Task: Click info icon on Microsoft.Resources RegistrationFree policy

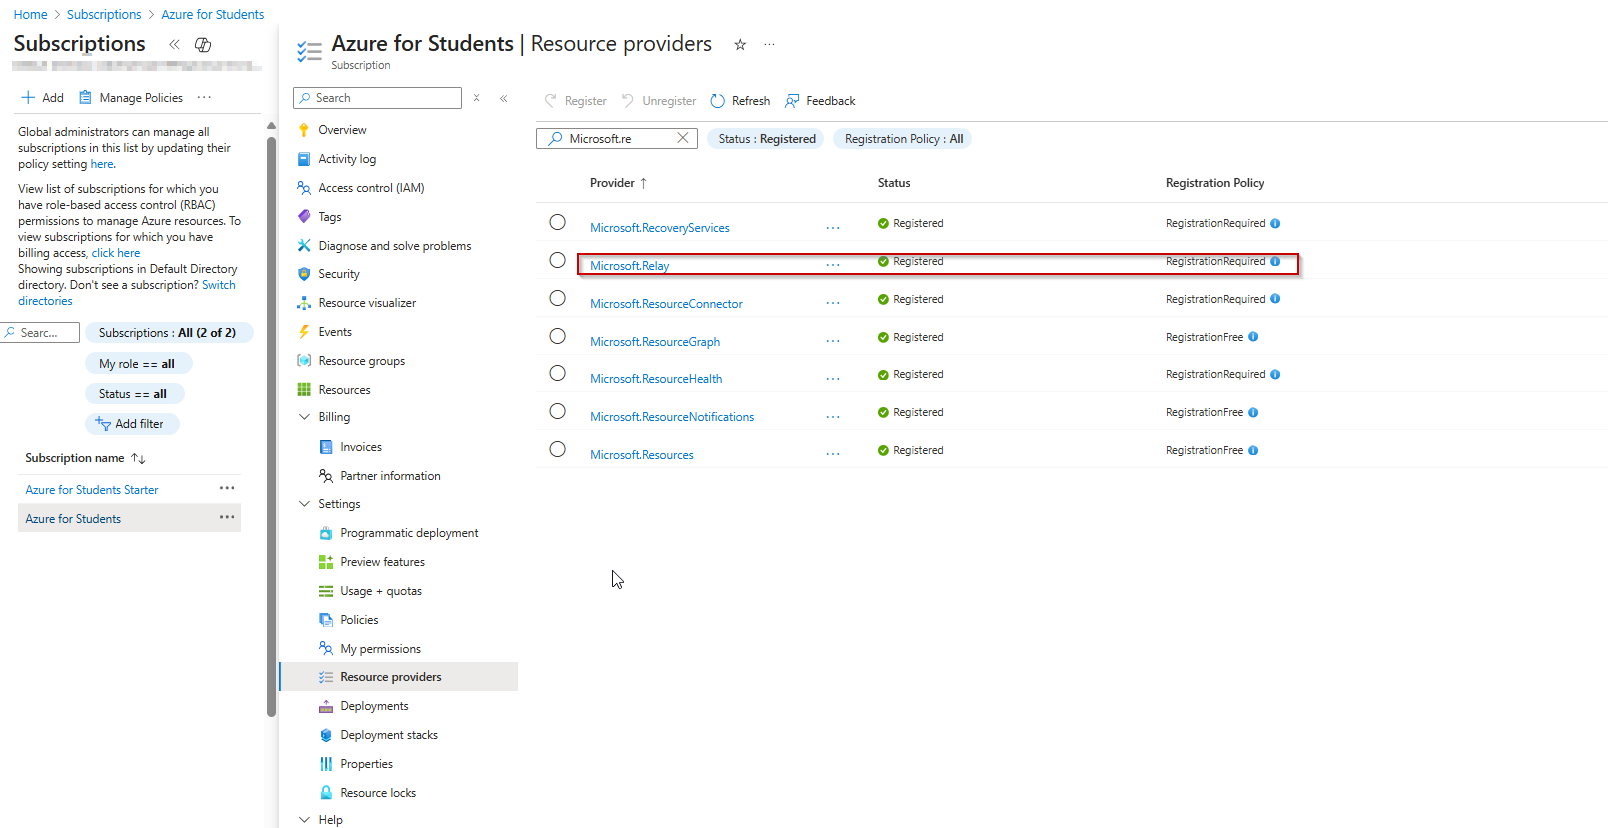Action: pyautogui.click(x=1253, y=450)
